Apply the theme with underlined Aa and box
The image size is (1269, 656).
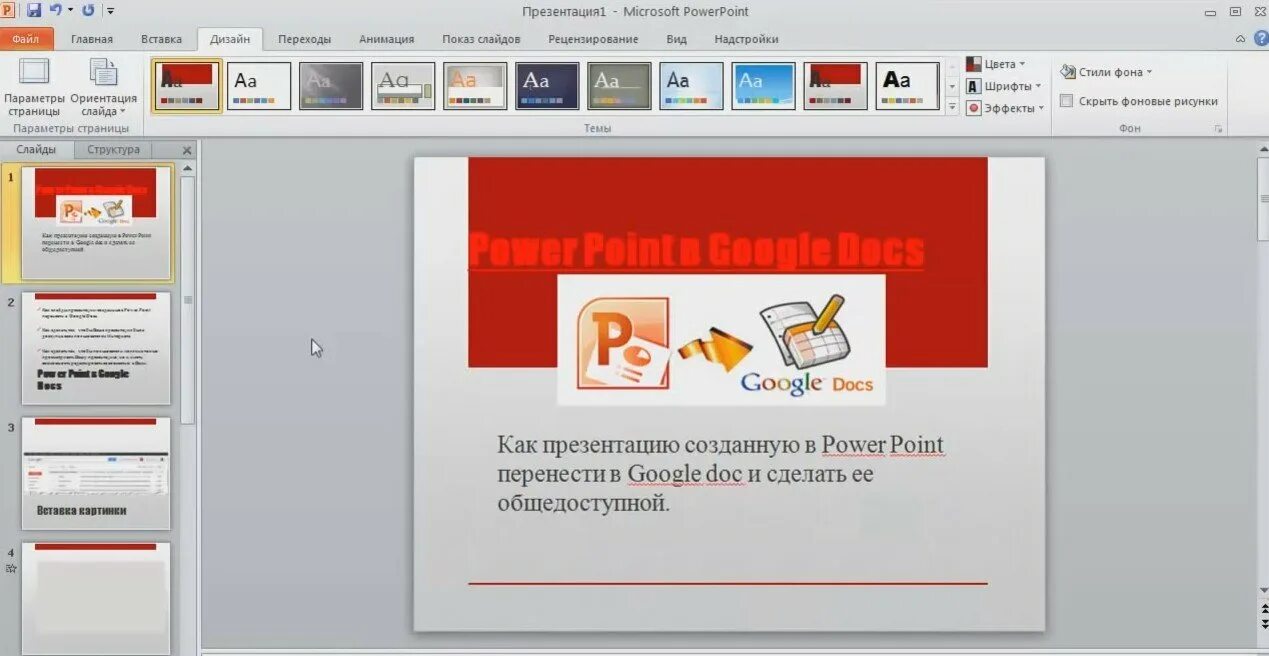403,86
